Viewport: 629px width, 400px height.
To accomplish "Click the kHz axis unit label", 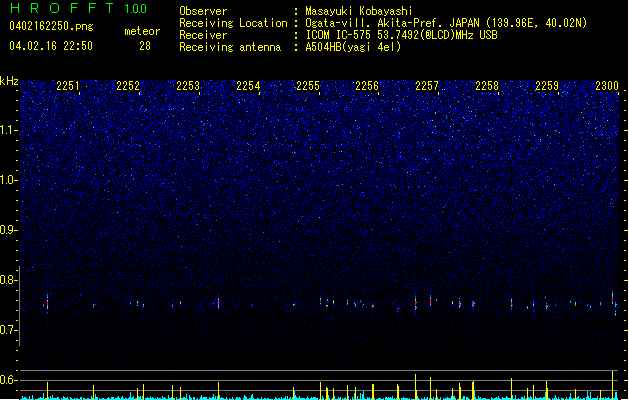I will pyautogui.click(x=9, y=81).
